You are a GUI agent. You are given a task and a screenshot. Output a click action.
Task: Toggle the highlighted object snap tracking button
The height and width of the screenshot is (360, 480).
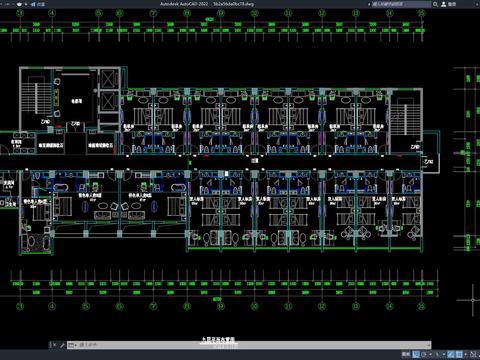[451, 354]
